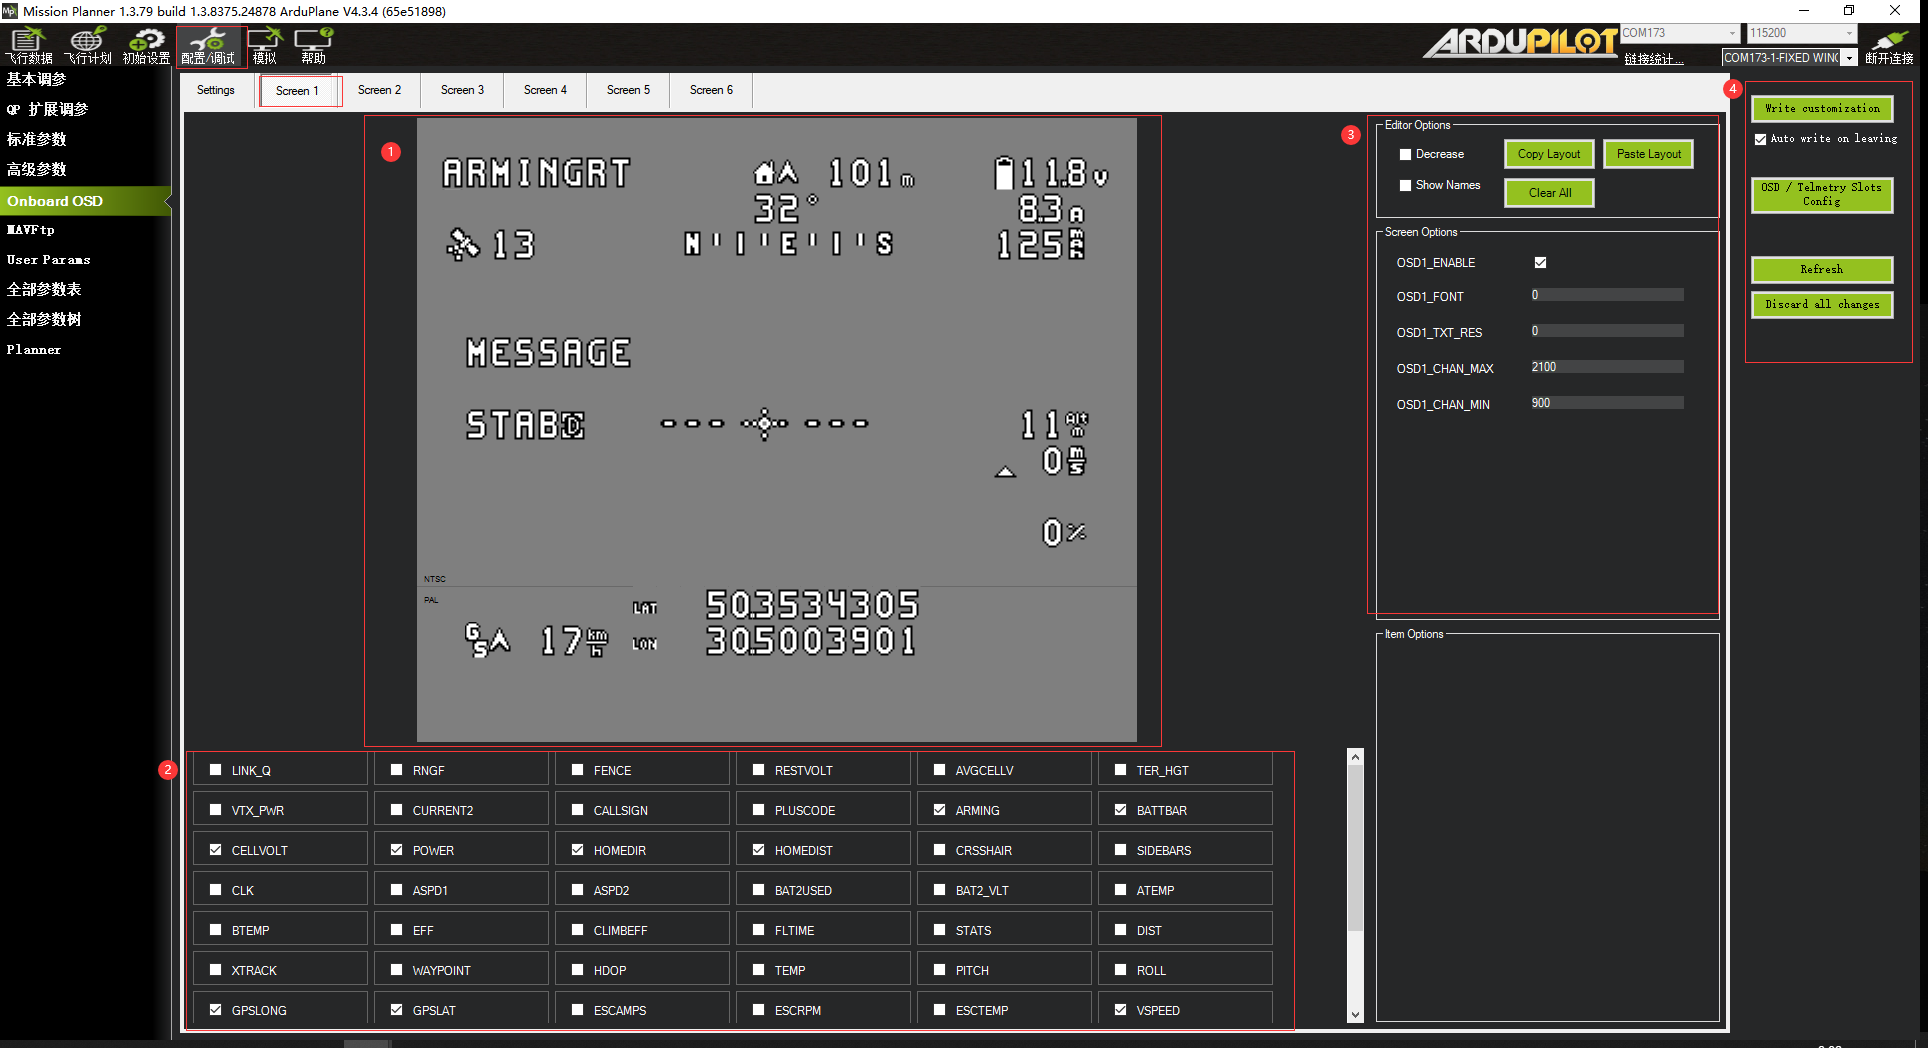Switch to the Screen 2 tab
The height and width of the screenshot is (1048, 1928).
(379, 90)
